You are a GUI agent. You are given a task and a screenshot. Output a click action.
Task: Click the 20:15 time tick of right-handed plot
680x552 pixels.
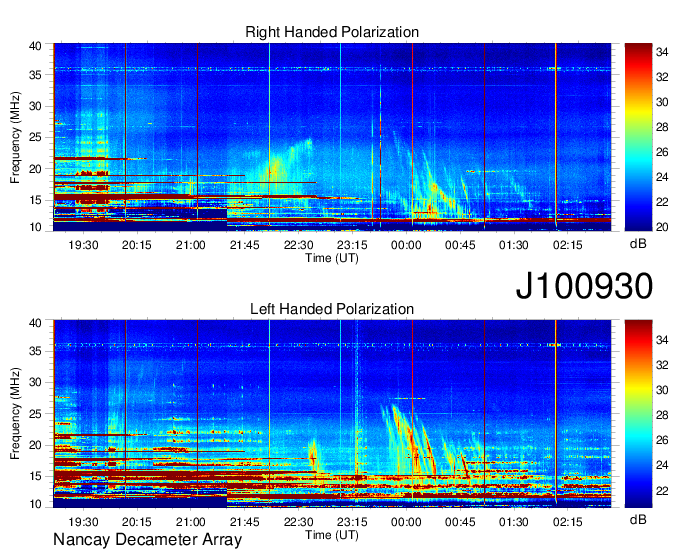pyautogui.click(x=137, y=245)
